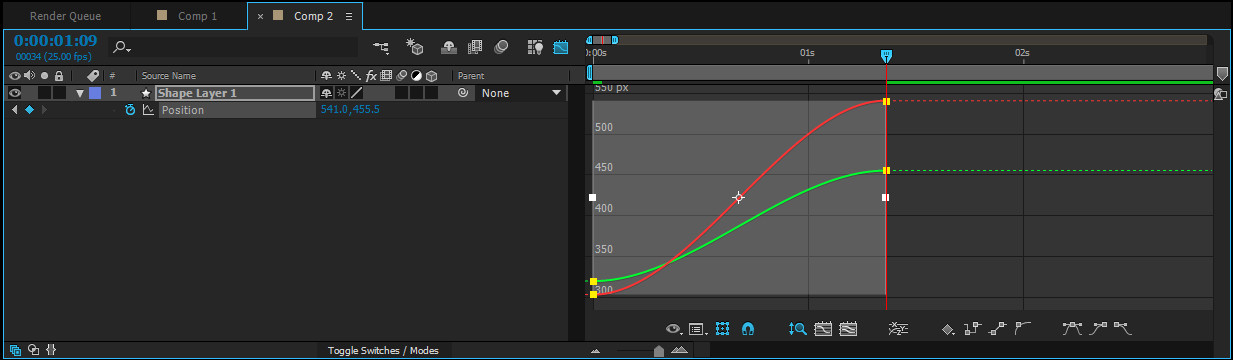This screenshot has width=1233, height=360.
Task: Click the Source Name column header
Action: (x=168, y=76)
